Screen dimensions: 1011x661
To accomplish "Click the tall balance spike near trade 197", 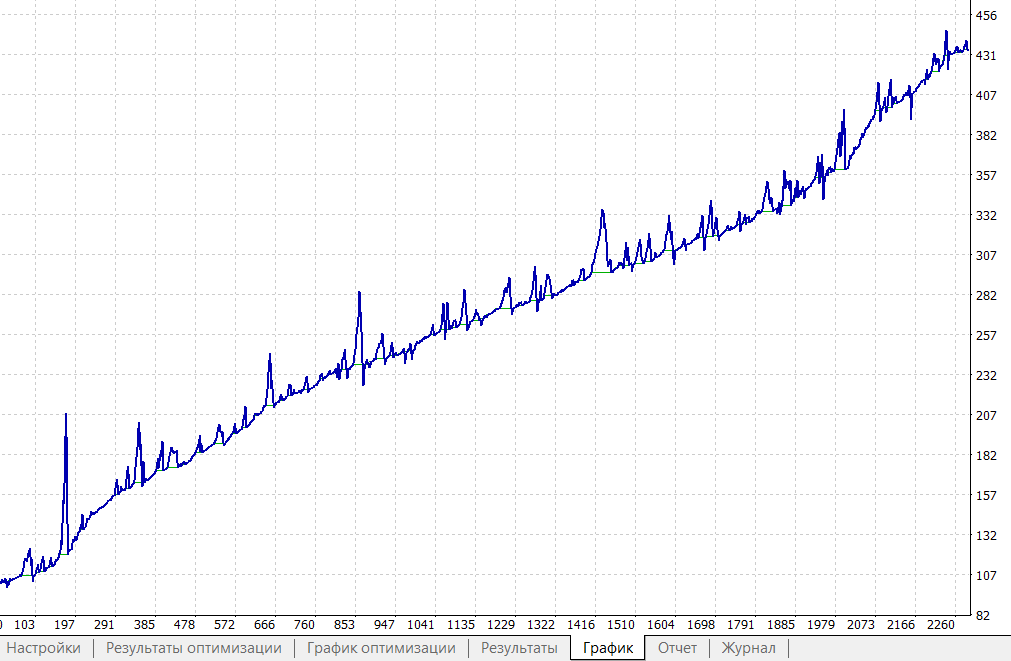I will [x=66, y=414].
